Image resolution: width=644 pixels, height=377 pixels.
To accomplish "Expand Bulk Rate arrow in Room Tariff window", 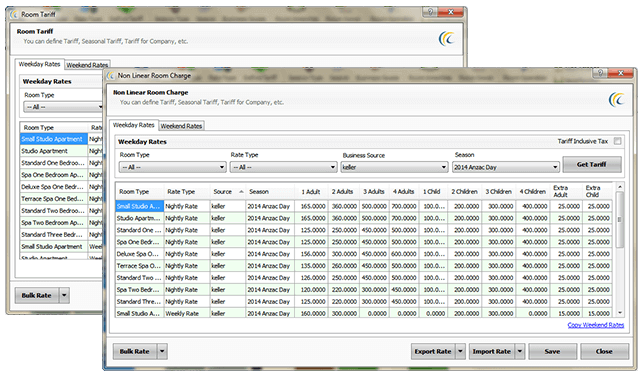I will point(64,295).
